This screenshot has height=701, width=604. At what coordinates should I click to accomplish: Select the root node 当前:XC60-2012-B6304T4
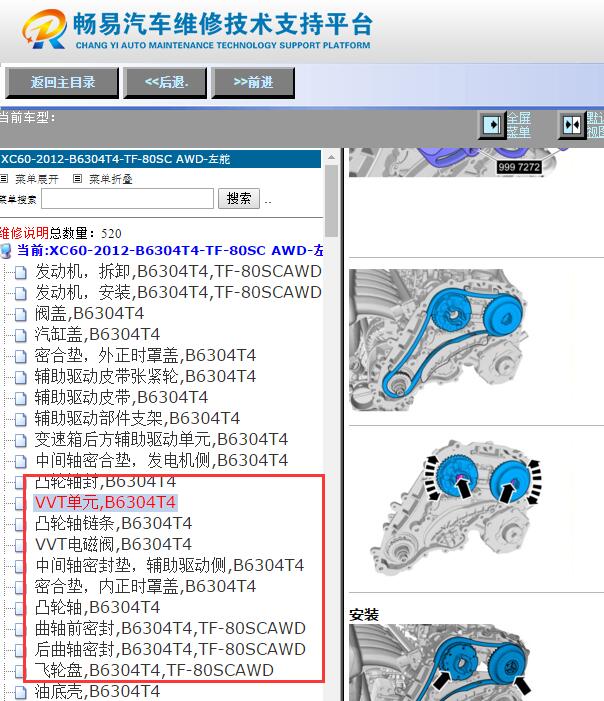click(x=170, y=250)
